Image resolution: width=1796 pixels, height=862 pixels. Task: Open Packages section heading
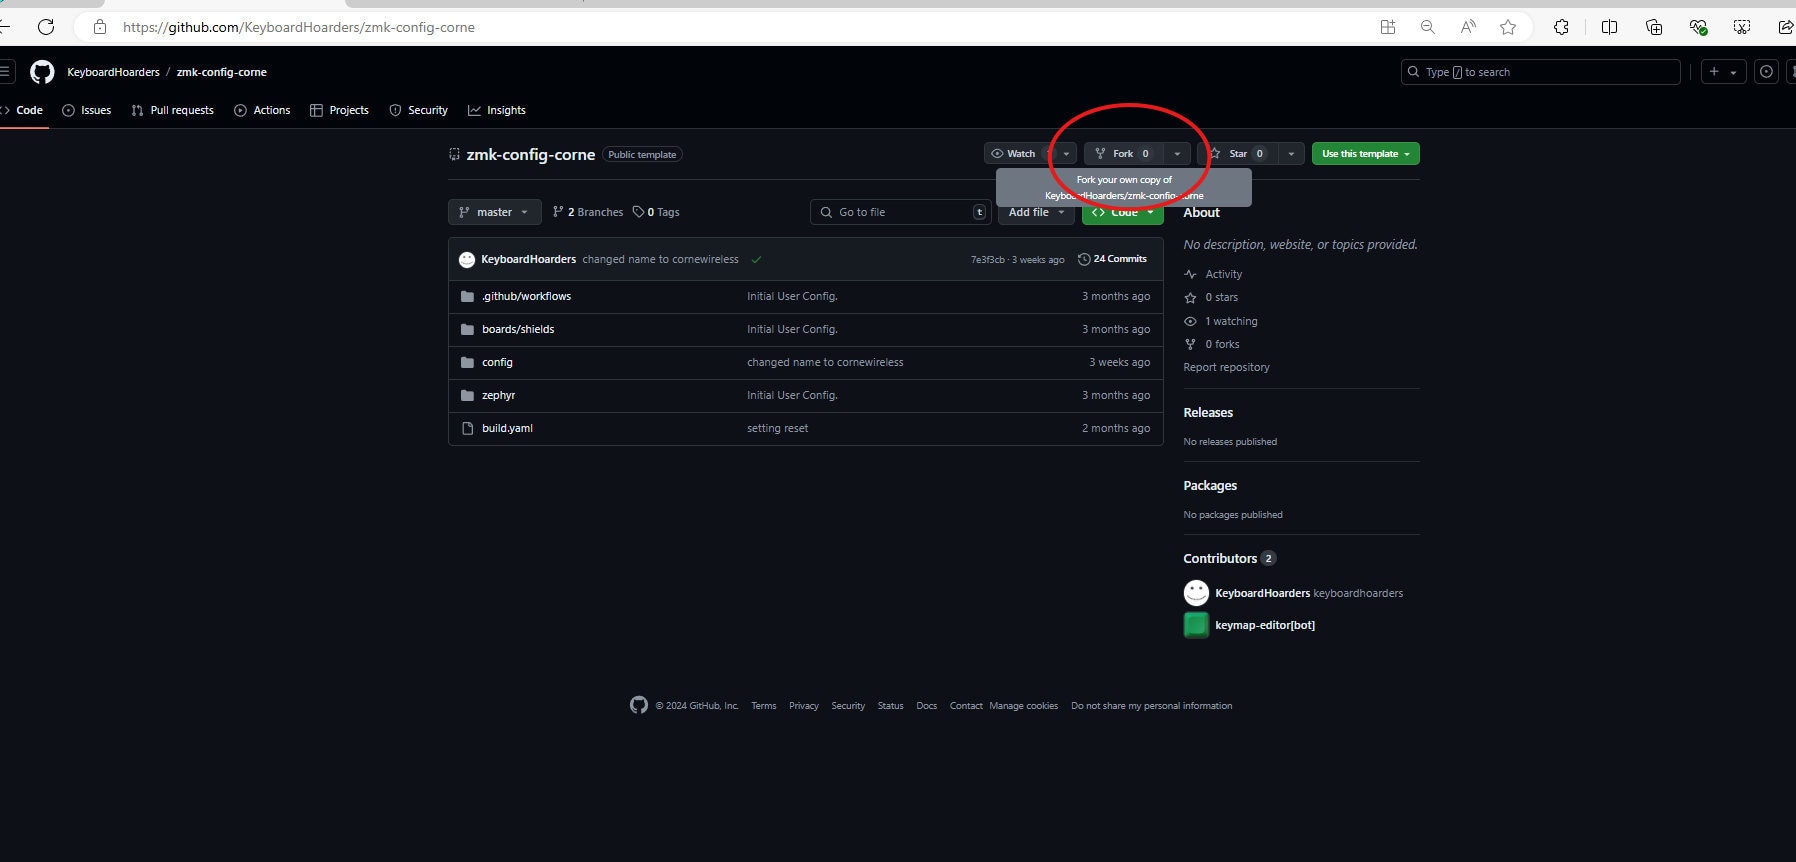tap(1210, 486)
